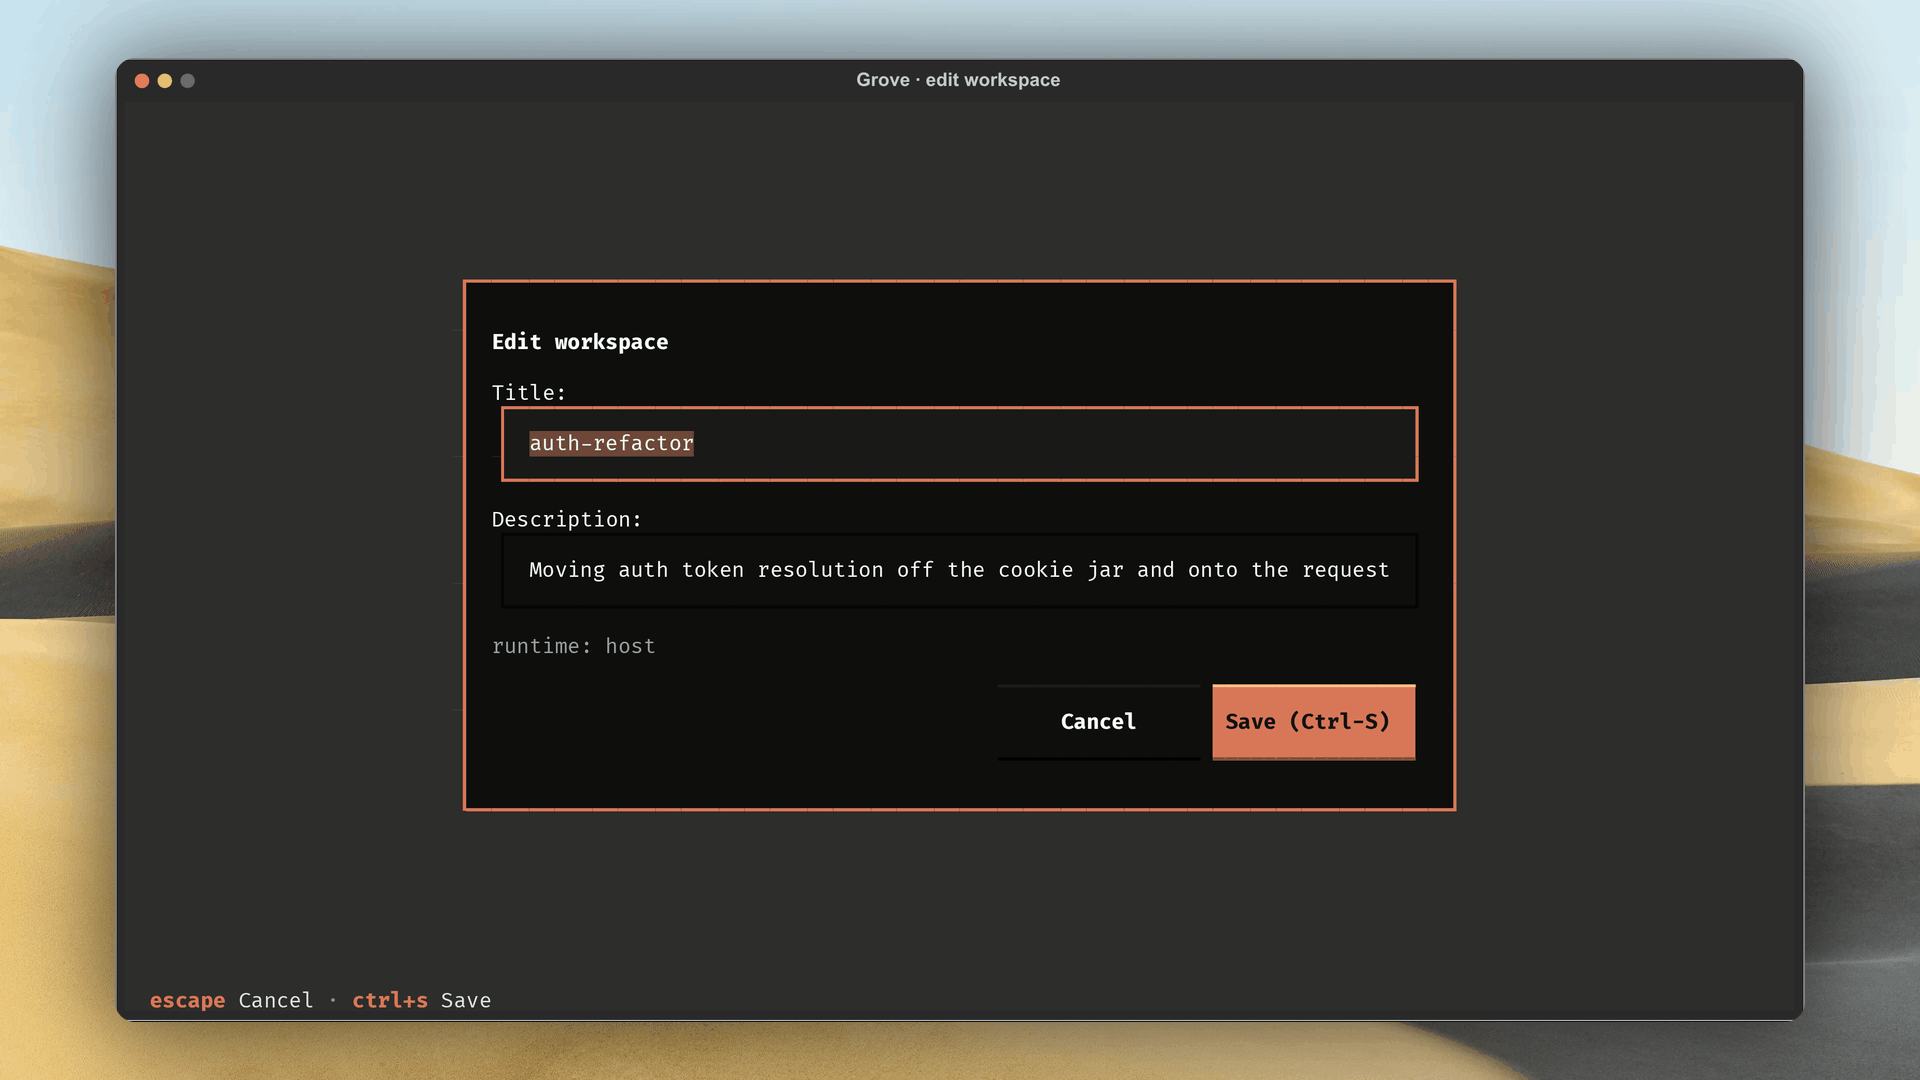Viewport: 1920px width, 1080px height.
Task: Click the Description text field
Action: point(959,570)
